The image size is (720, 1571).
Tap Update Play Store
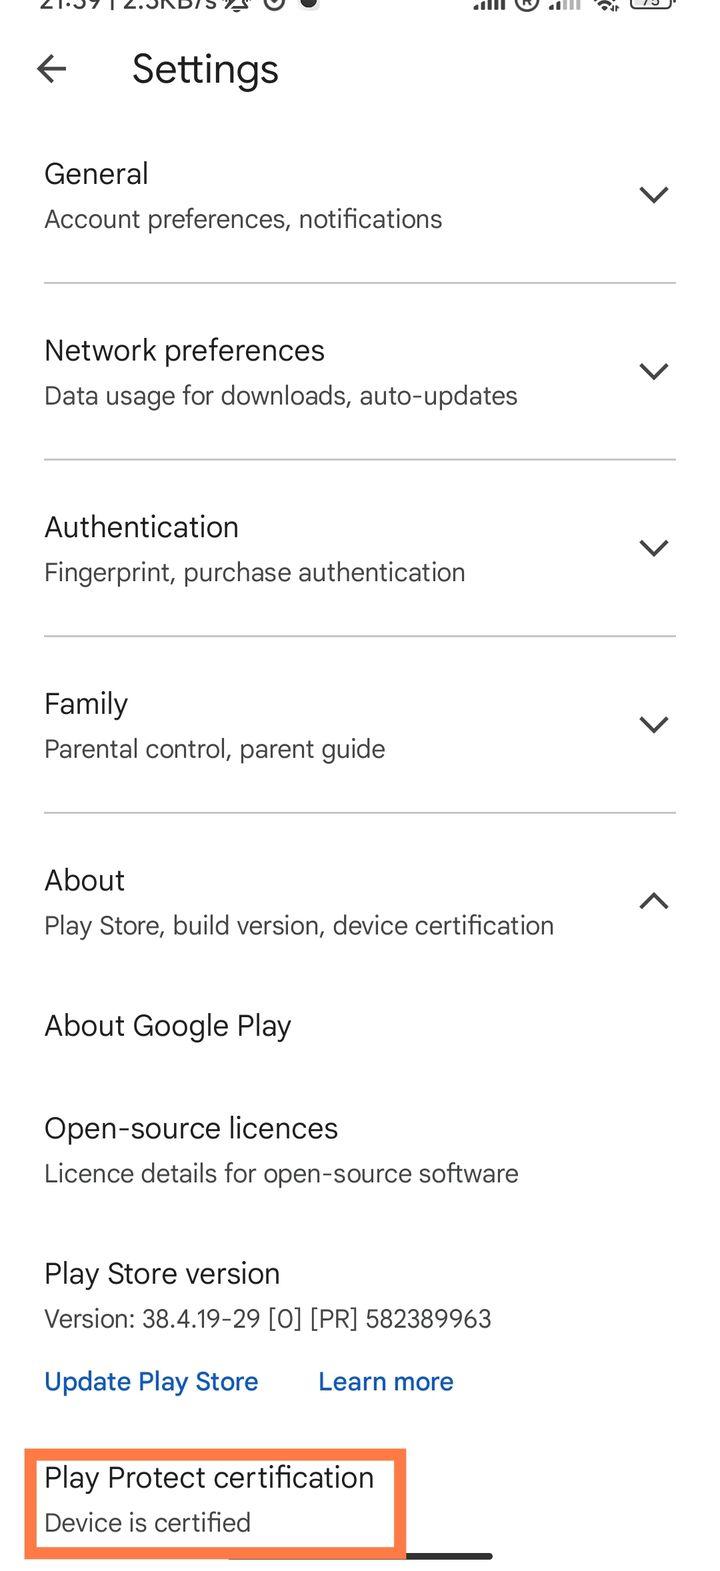point(150,1381)
